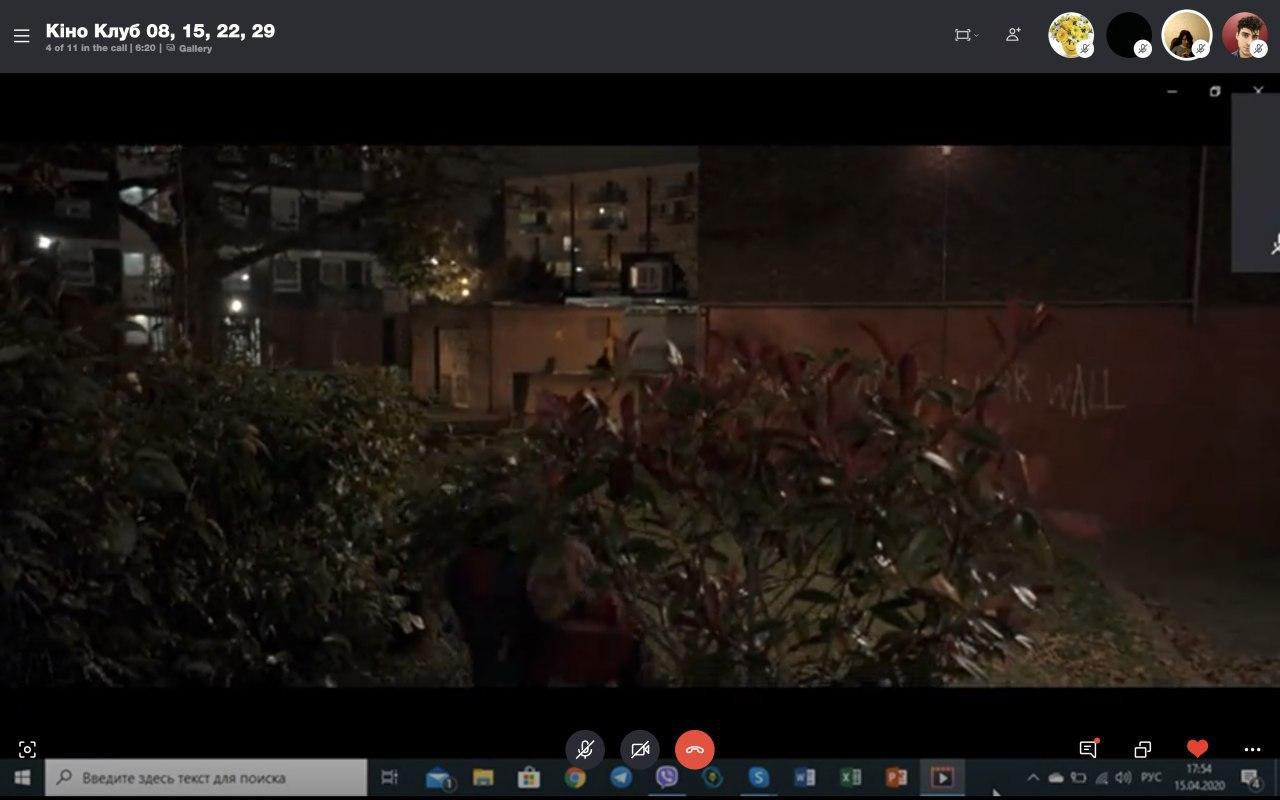Open the network tray icon
Viewport: 1280px width, 800px height.
coord(1101,777)
